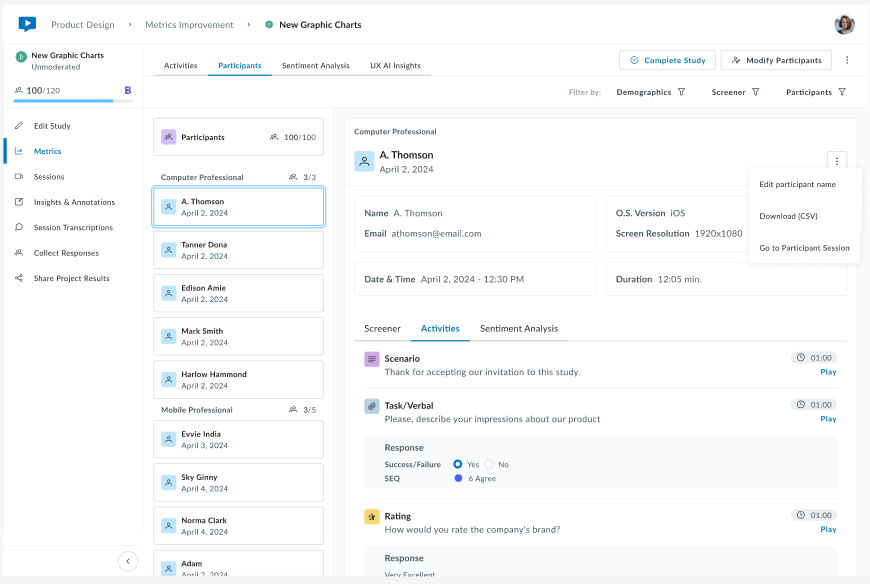870x584 pixels.
Task: Collapse the left sidebar with the chevron
Action: click(x=128, y=561)
